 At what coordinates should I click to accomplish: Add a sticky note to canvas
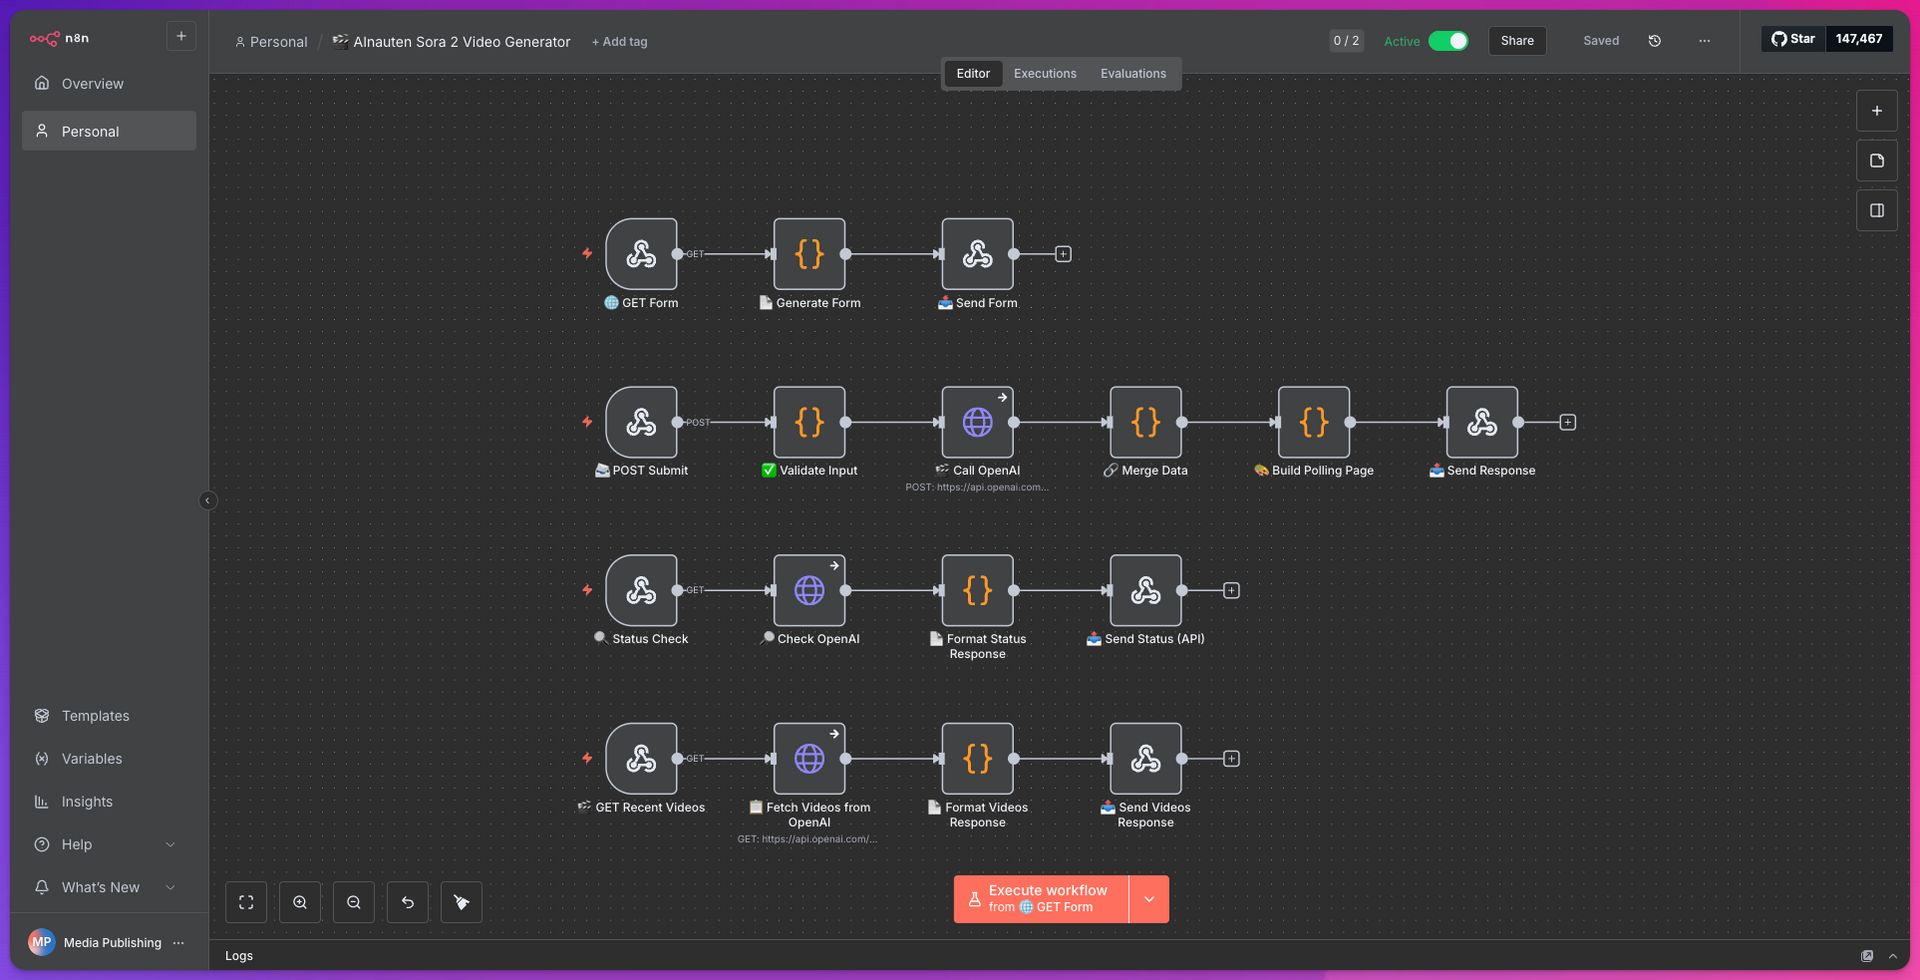tap(1877, 161)
